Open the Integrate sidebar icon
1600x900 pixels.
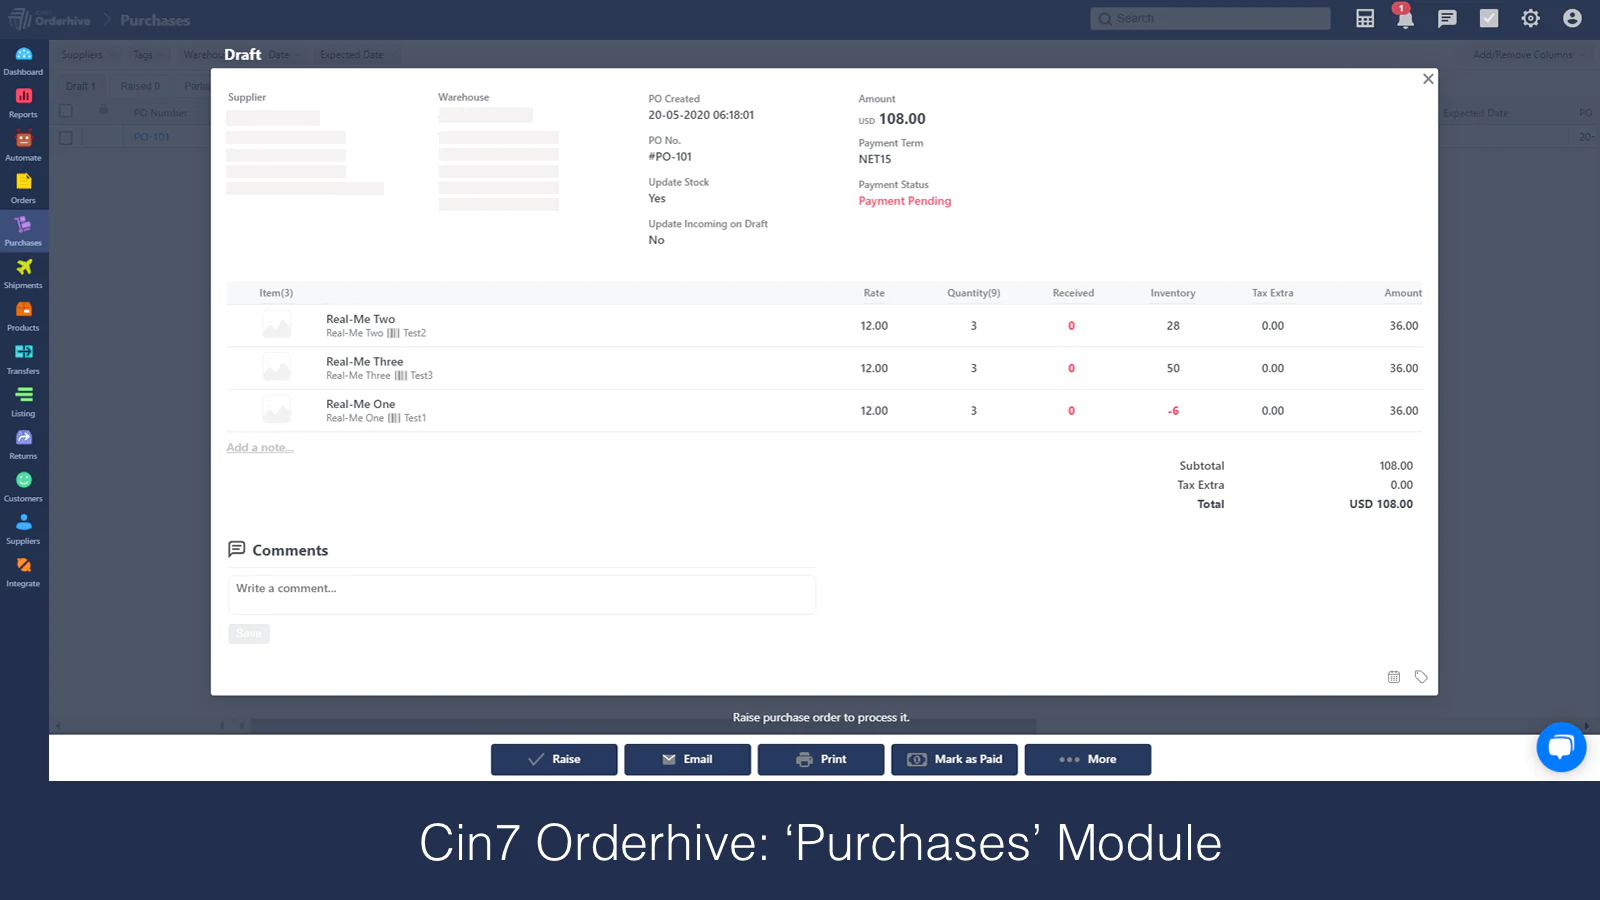[23, 572]
